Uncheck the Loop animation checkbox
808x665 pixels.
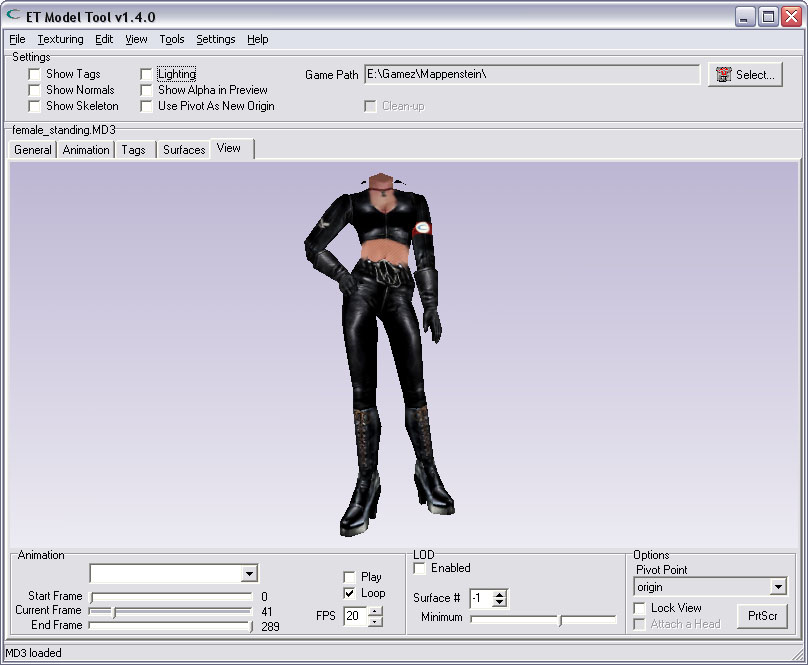[349, 593]
